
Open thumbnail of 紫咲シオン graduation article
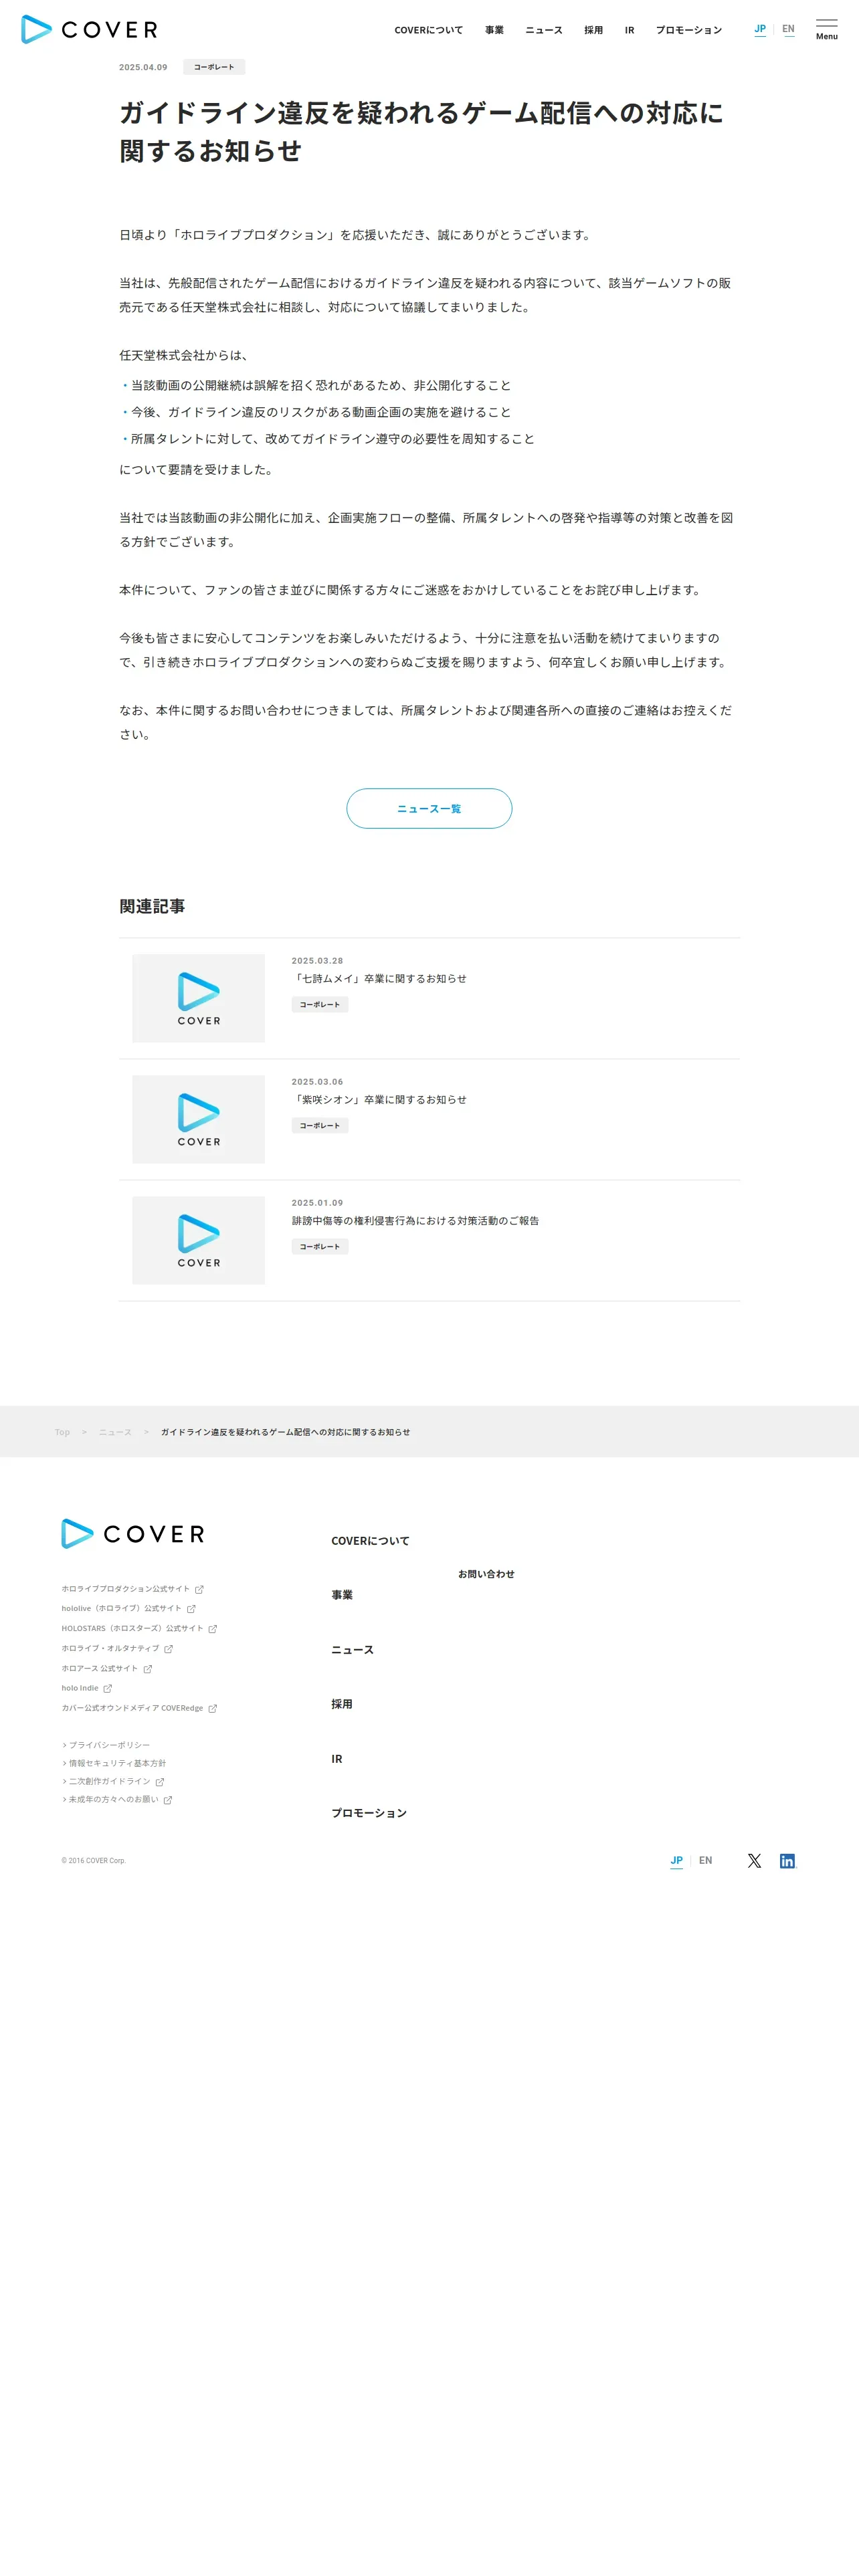click(x=198, y=1119)
